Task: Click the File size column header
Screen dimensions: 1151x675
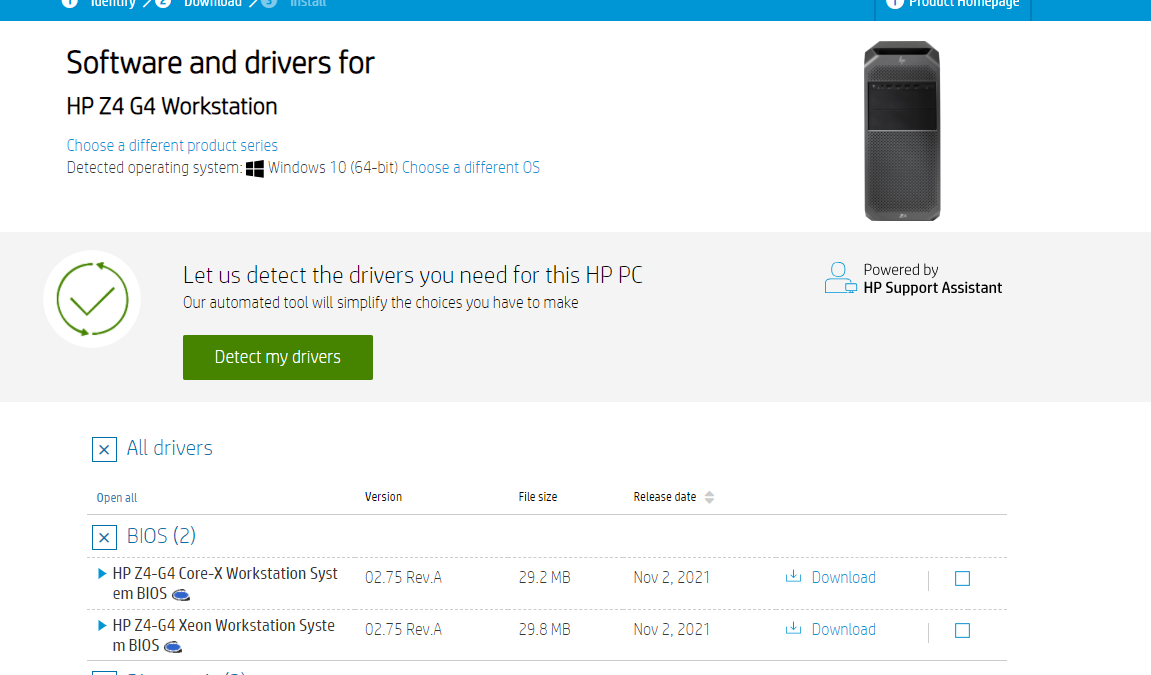Action: click(537, 497)
